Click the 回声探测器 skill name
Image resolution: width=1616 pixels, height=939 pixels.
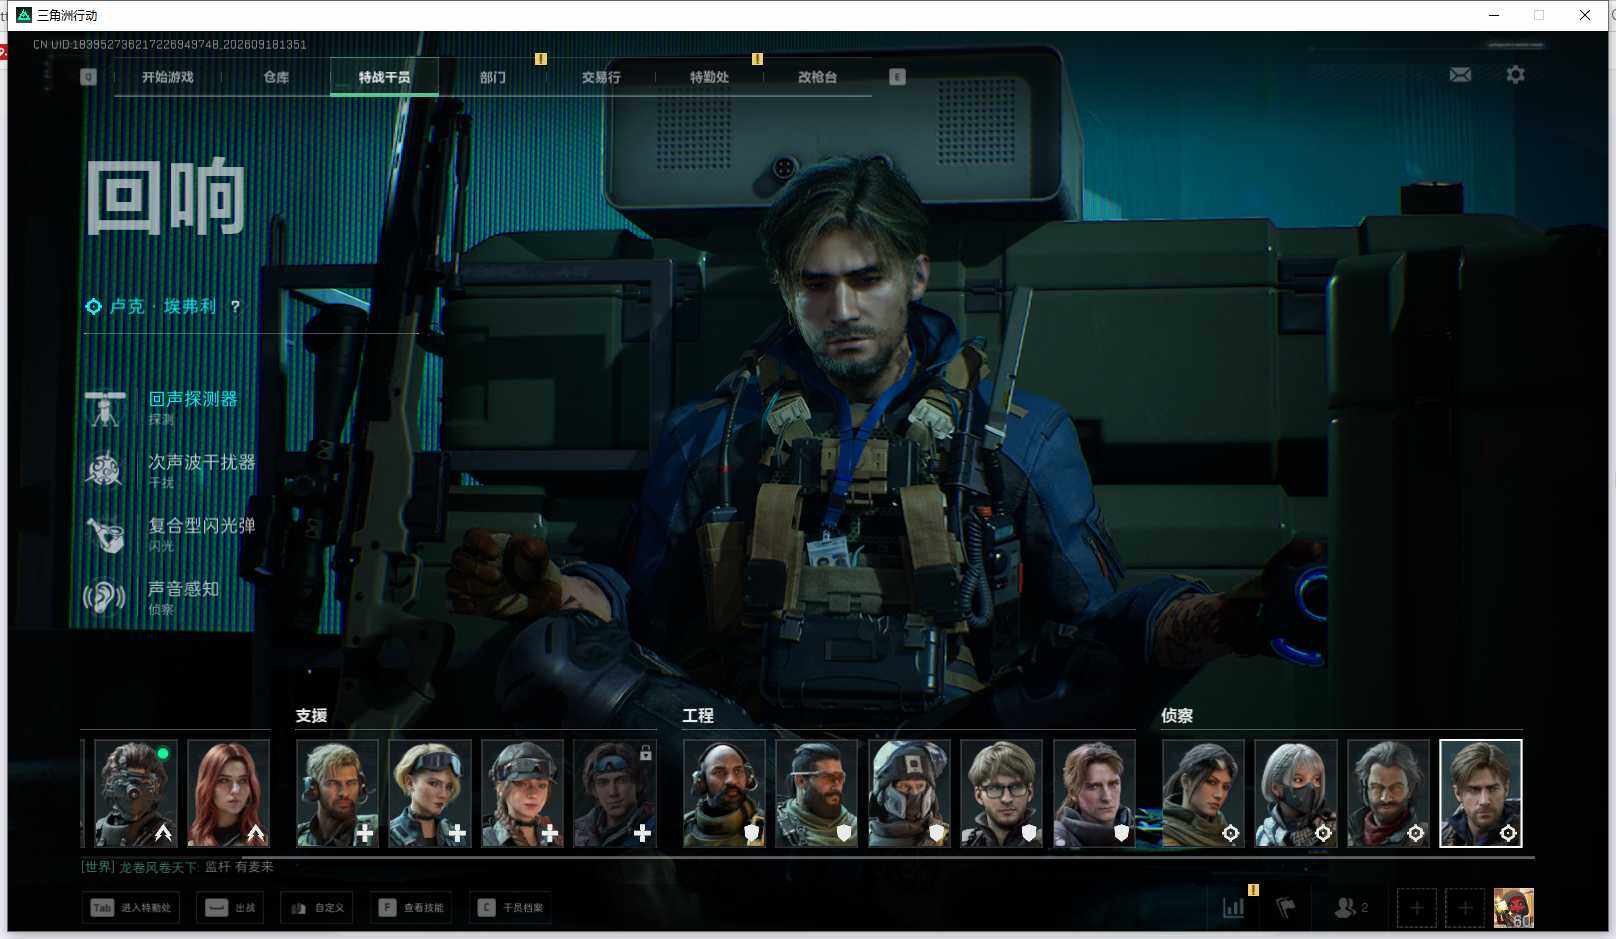tap(193, 399)
